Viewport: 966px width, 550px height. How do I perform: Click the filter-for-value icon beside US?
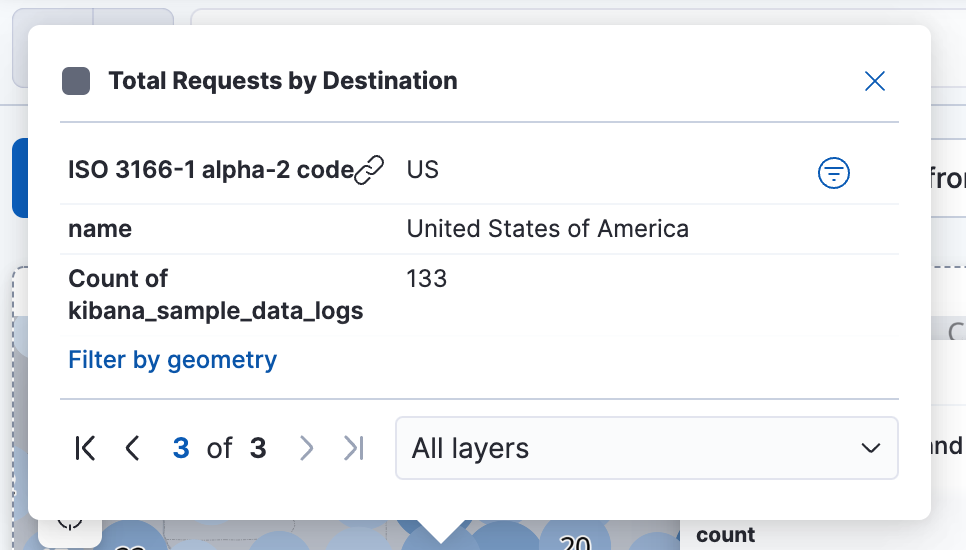pos(833,174)
